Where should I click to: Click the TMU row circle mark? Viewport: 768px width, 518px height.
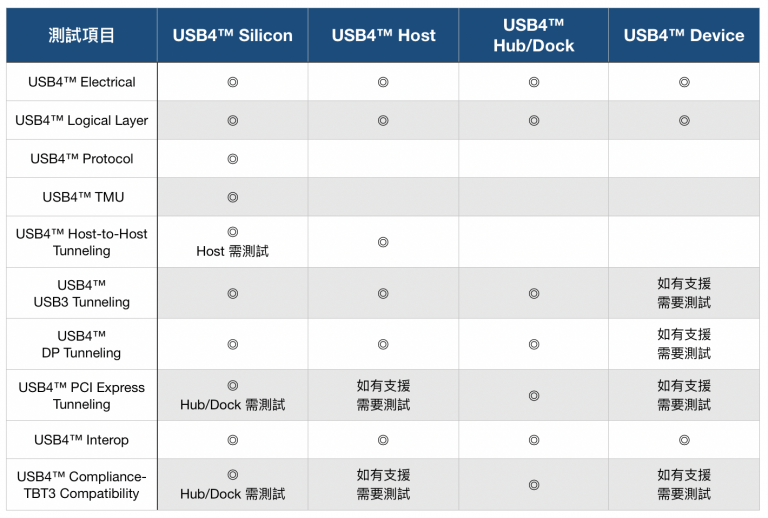tap(232, 197)
